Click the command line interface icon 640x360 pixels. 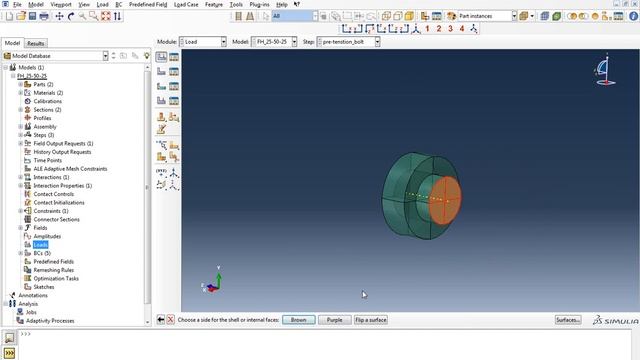9,353
